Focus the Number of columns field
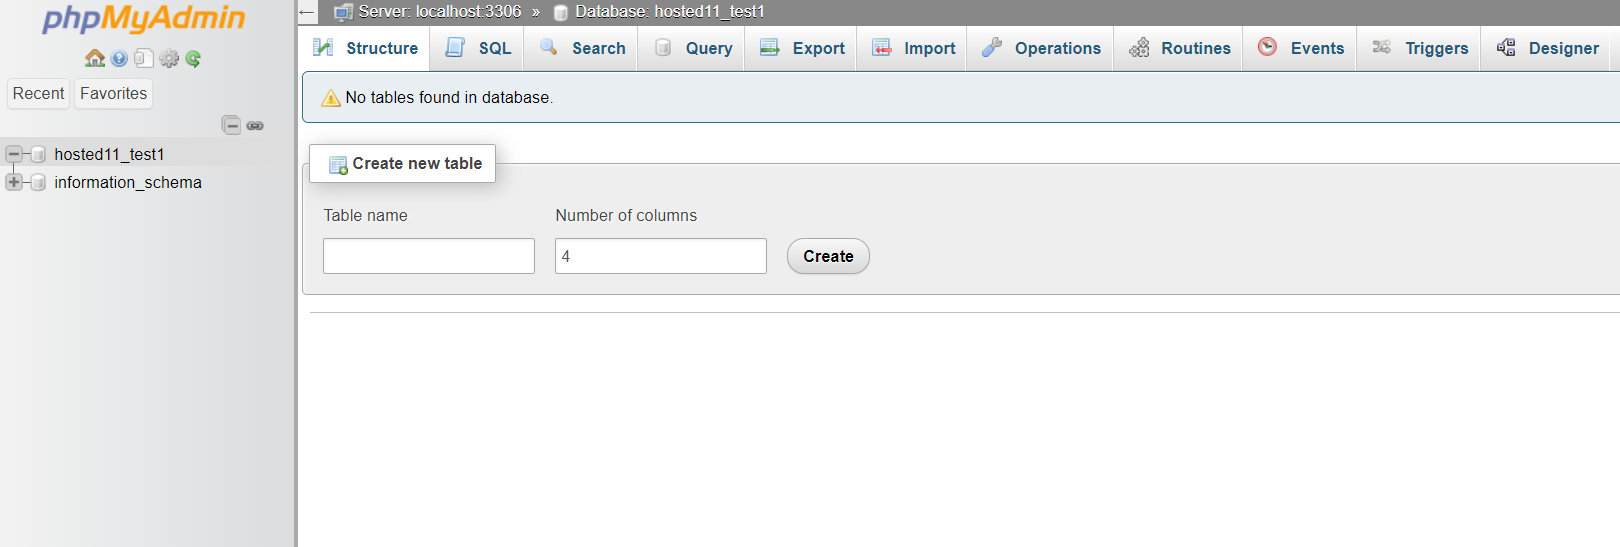This screenshot has width=1620, height=547. (x=661, y=256)
